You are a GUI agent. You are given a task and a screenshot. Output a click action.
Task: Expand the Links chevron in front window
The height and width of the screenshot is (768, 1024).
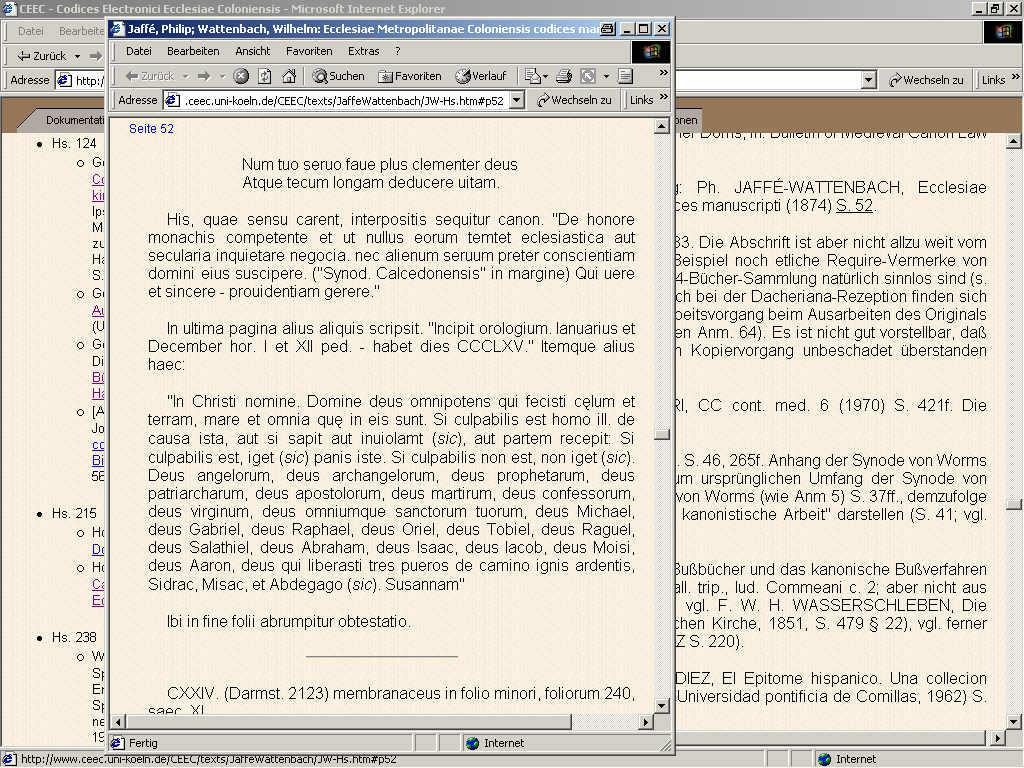(664, 97)
